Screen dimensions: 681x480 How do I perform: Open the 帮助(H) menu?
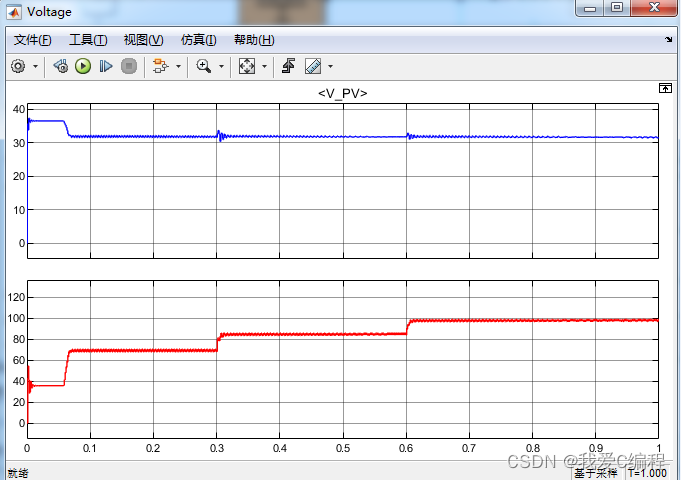[254, 40]
